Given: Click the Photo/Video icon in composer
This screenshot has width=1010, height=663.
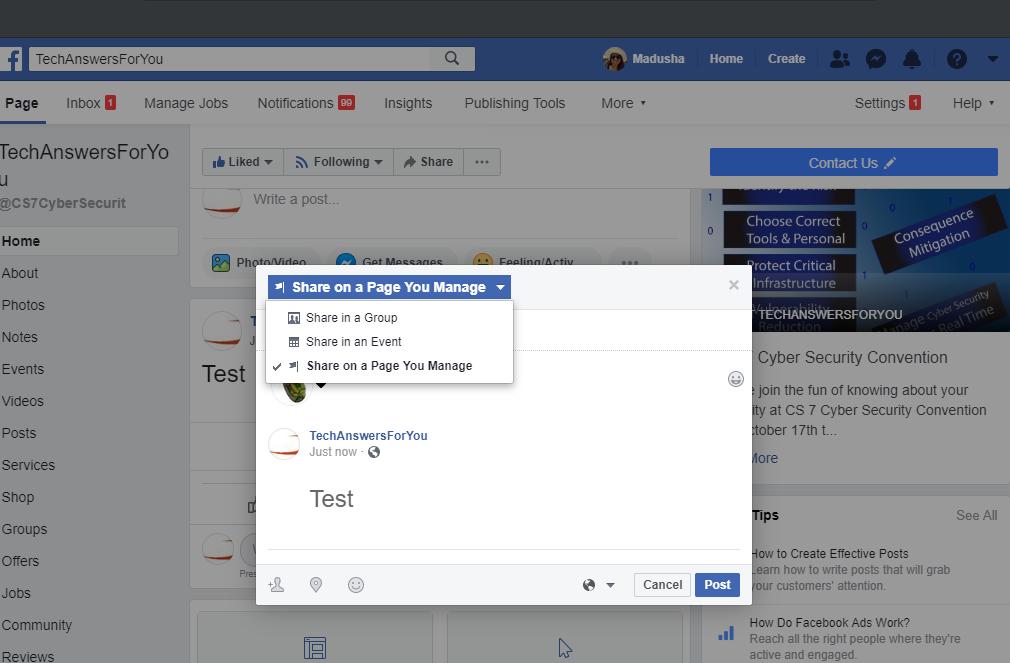Looking at the screenshot, I should (x=221, y=263).
